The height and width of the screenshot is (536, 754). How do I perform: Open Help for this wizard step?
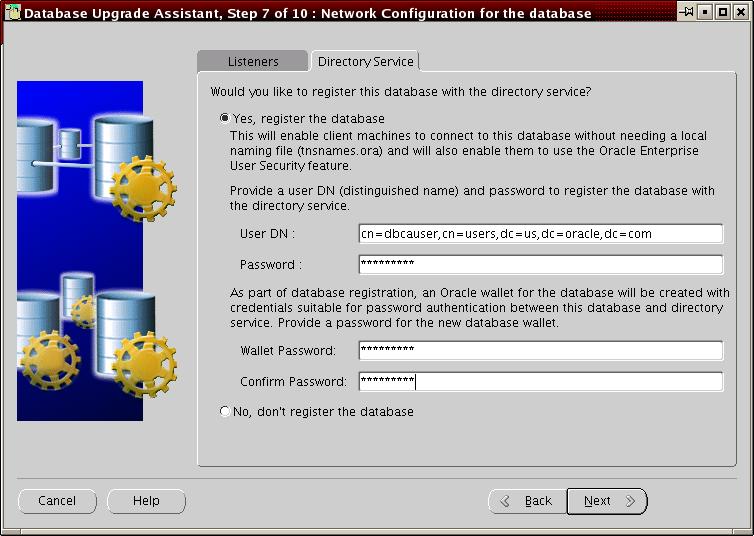click(x=146, y=501)
